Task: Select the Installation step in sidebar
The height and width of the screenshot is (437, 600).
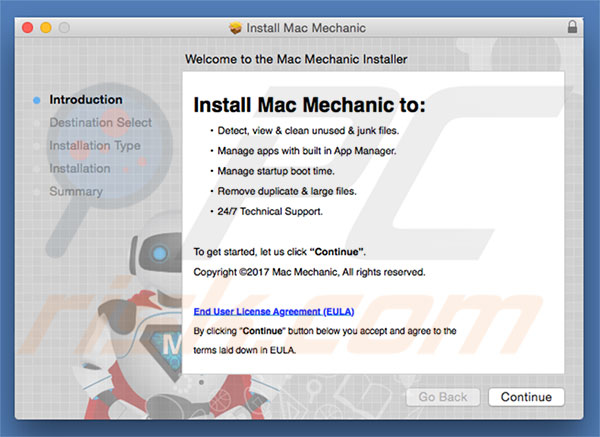Action: 80,168
